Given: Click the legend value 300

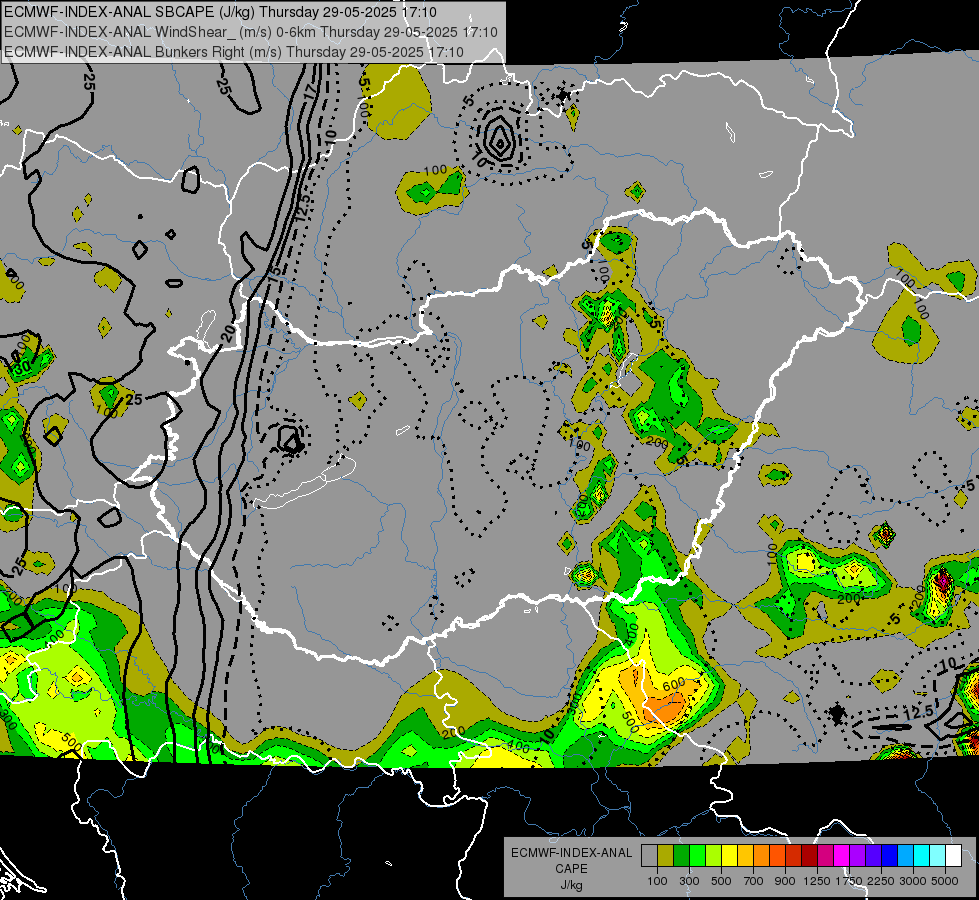Looking at the screenshot, I should pos(689,881).
